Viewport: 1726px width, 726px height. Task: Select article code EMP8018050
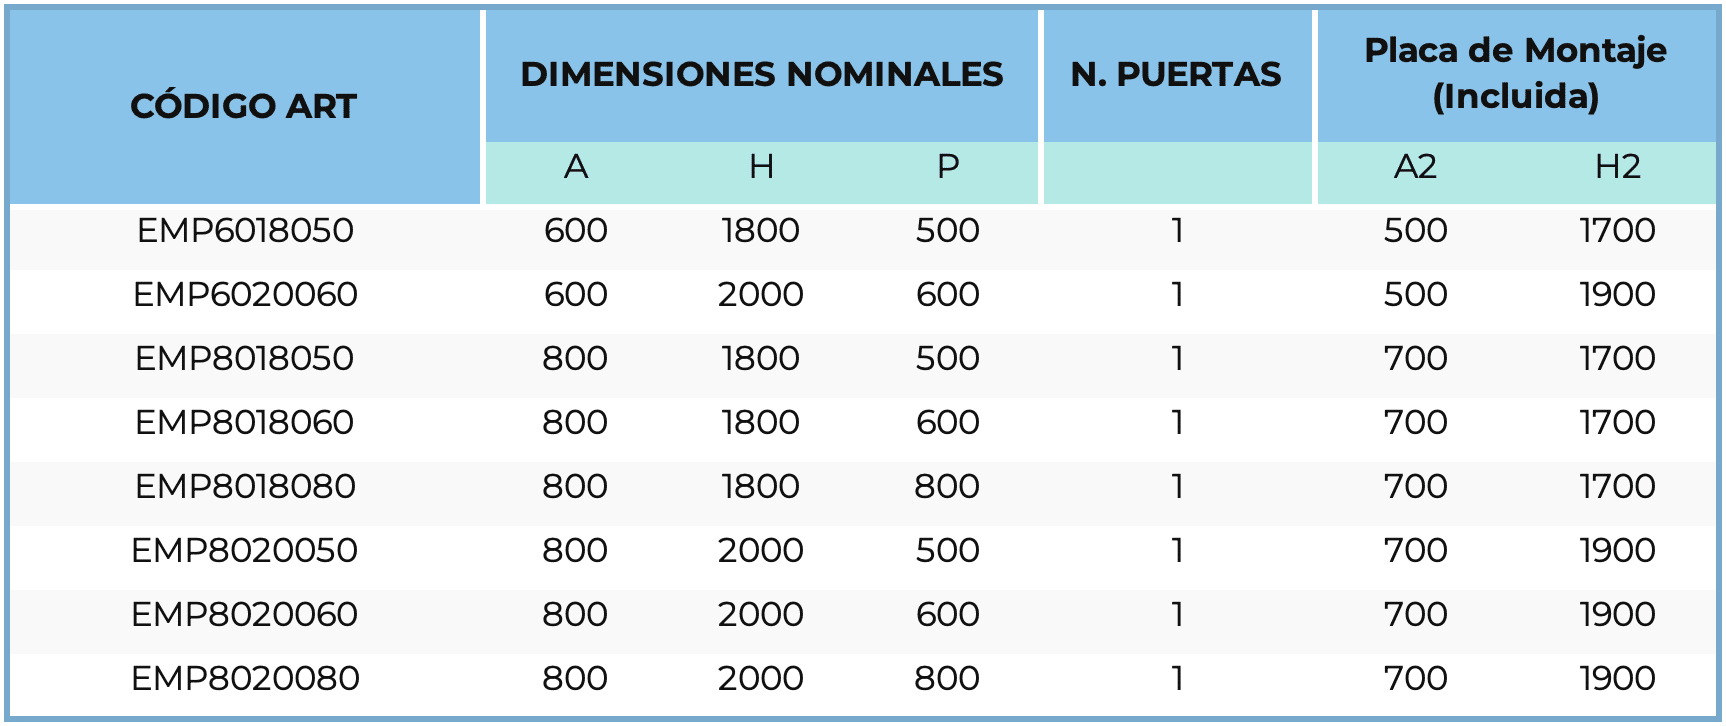pos(245,359)
